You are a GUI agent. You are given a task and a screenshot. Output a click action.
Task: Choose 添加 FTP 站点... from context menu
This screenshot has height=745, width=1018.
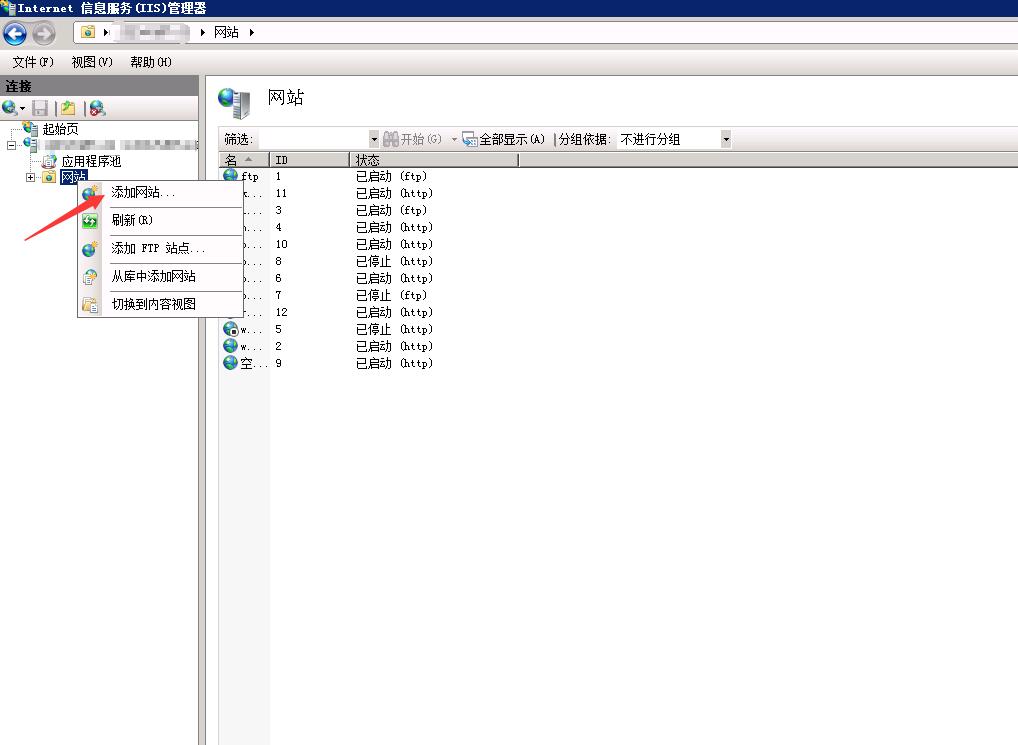(160, 248)
